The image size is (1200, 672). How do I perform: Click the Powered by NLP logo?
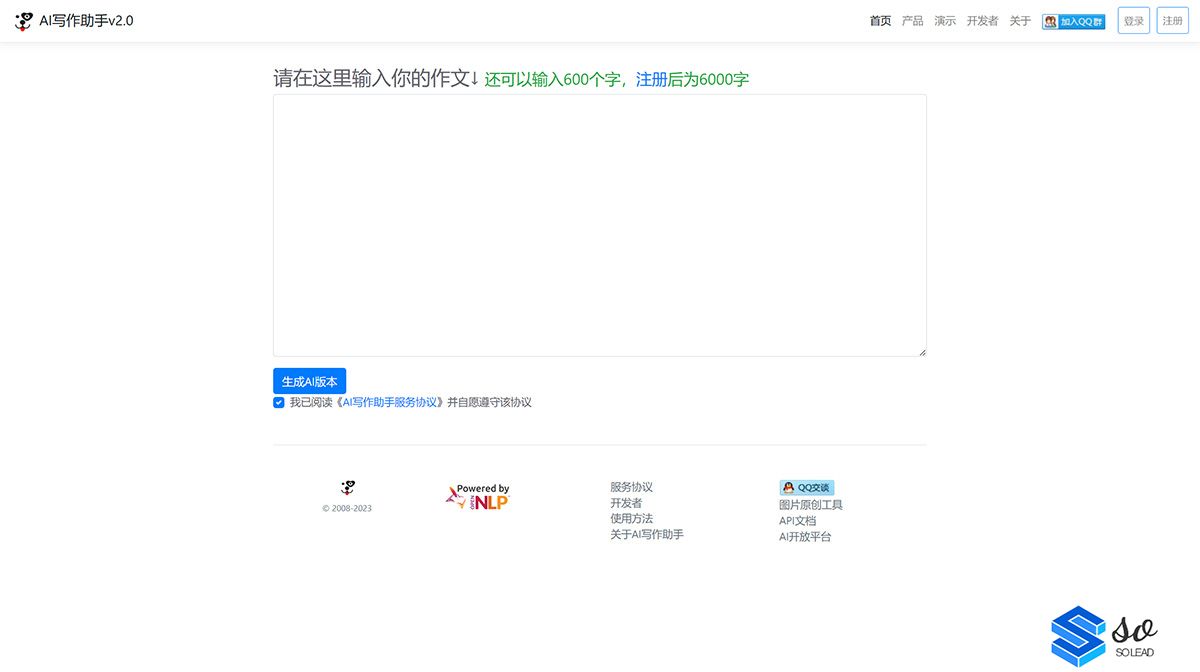click(x=478, y=497)
